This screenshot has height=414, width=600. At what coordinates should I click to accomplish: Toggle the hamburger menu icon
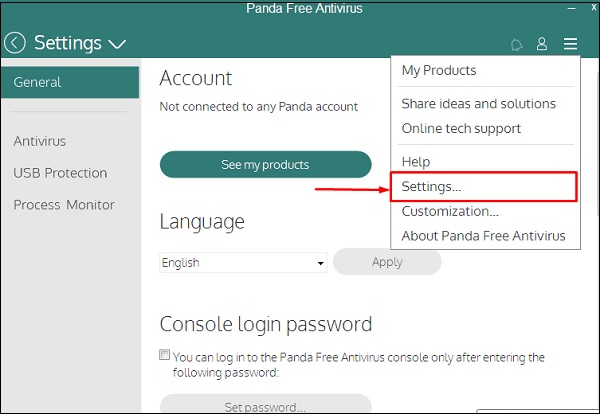[x=570, y=44]
